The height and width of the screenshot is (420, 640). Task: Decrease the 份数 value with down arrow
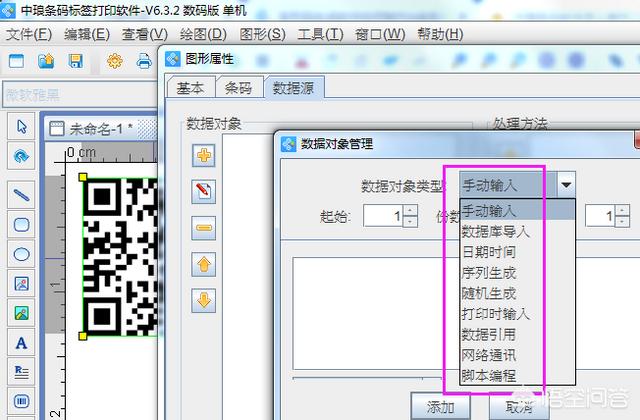click(x=622, y=221)
